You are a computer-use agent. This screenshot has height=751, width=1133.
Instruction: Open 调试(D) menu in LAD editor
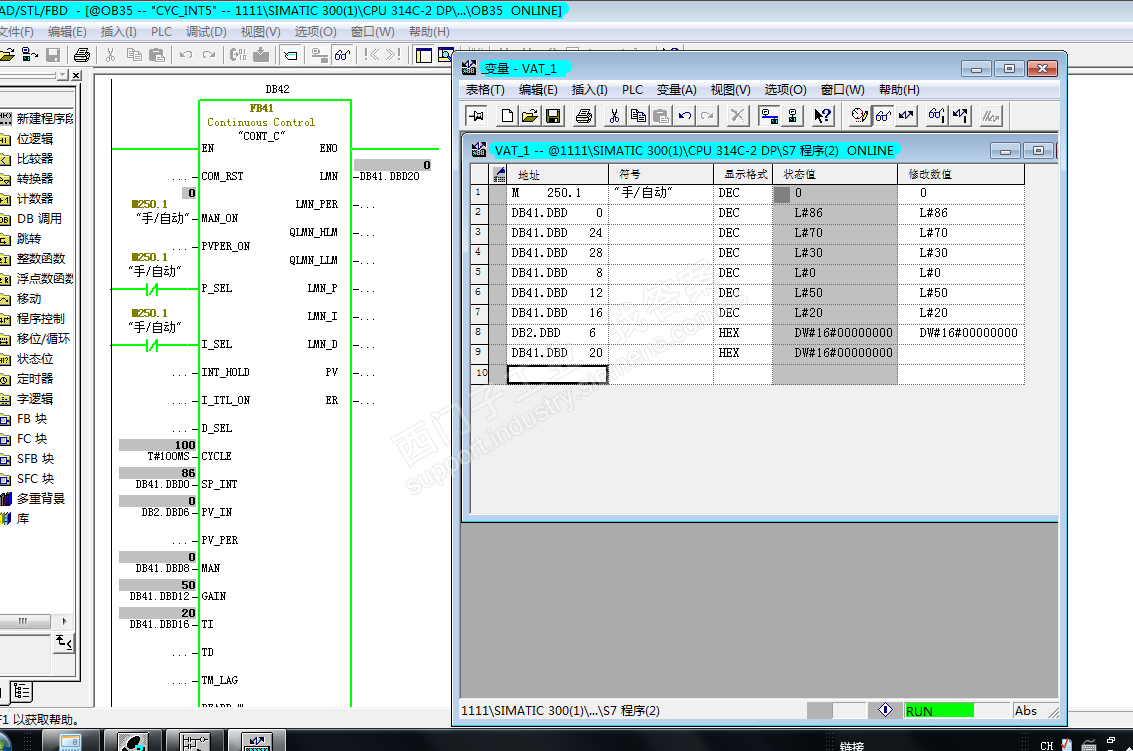(x=206, y=32)
